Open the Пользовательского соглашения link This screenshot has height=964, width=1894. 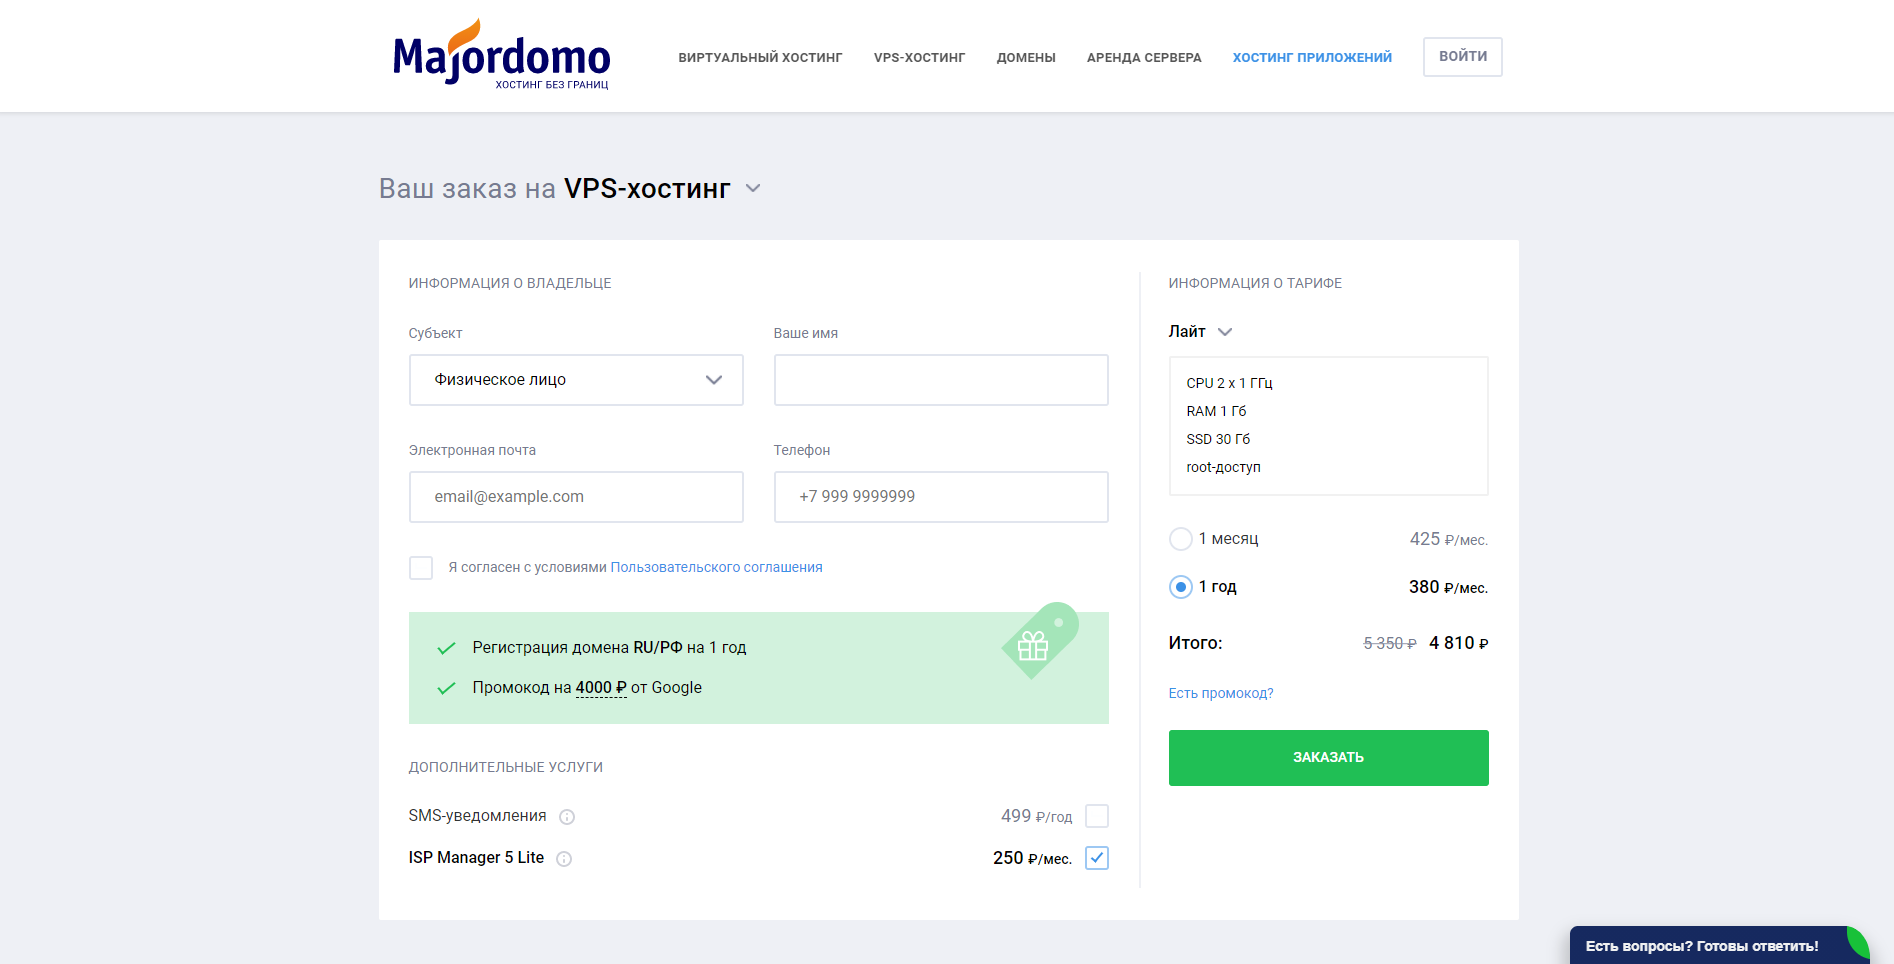tap(716, 567)
